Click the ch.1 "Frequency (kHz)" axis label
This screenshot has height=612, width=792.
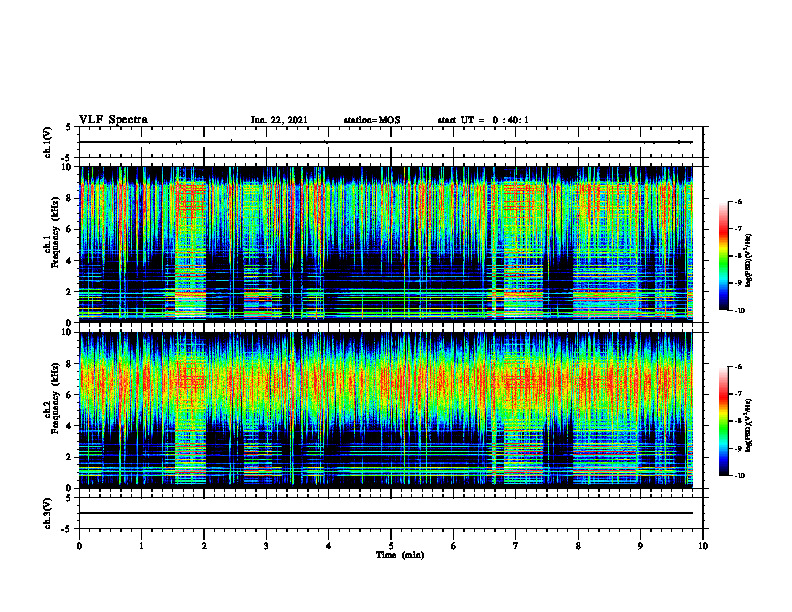click(54, 231)
